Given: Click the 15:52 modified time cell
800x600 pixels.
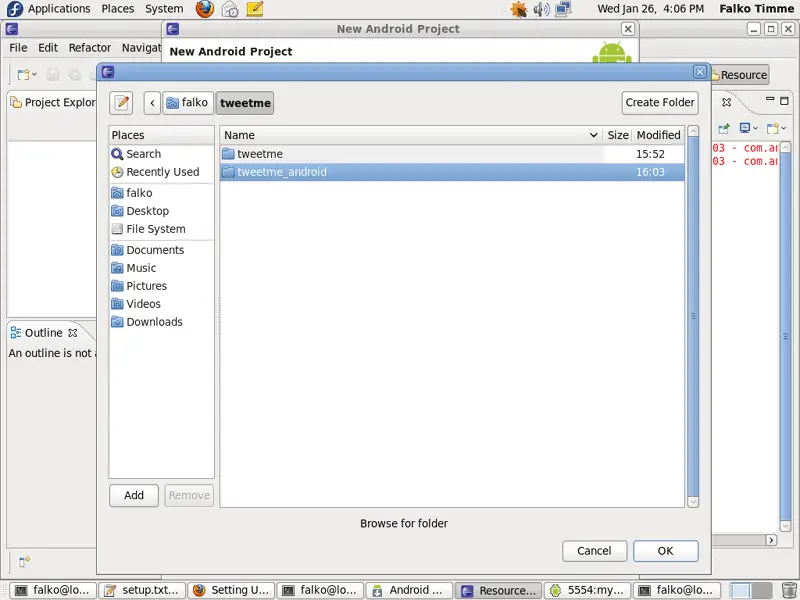Looking at the screenshot, I should [651, 154].
